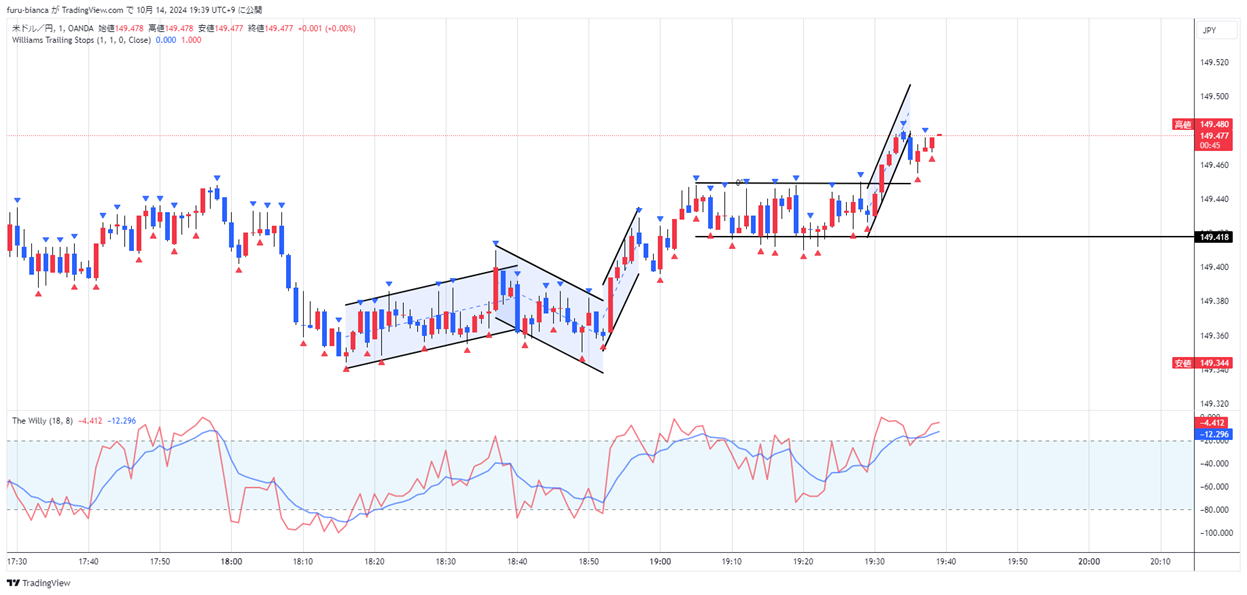1247x595 pixels.
Task: Select the 米ドル/円 symbol title legend
Action: coord(31,29)
